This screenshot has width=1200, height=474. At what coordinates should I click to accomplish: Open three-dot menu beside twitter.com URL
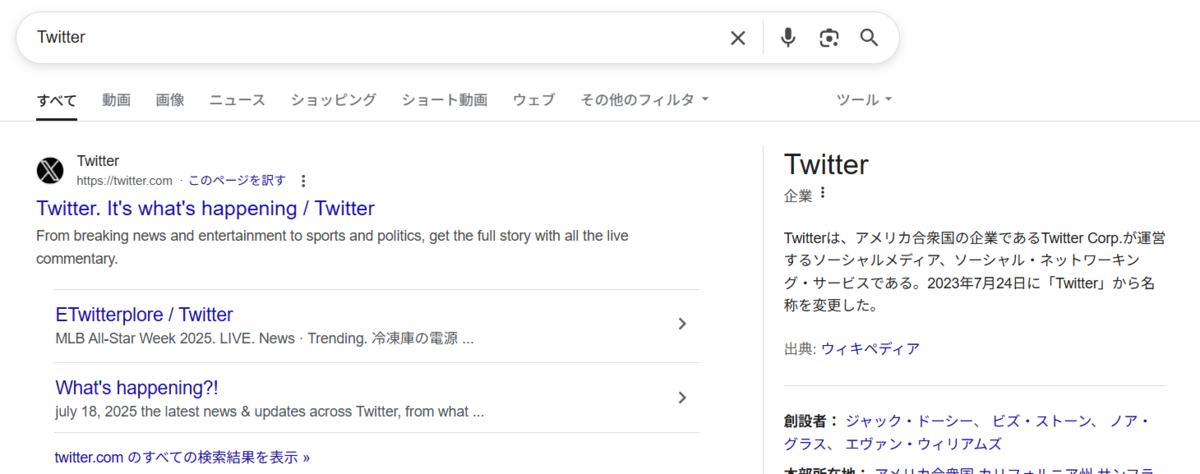point(304,181)
